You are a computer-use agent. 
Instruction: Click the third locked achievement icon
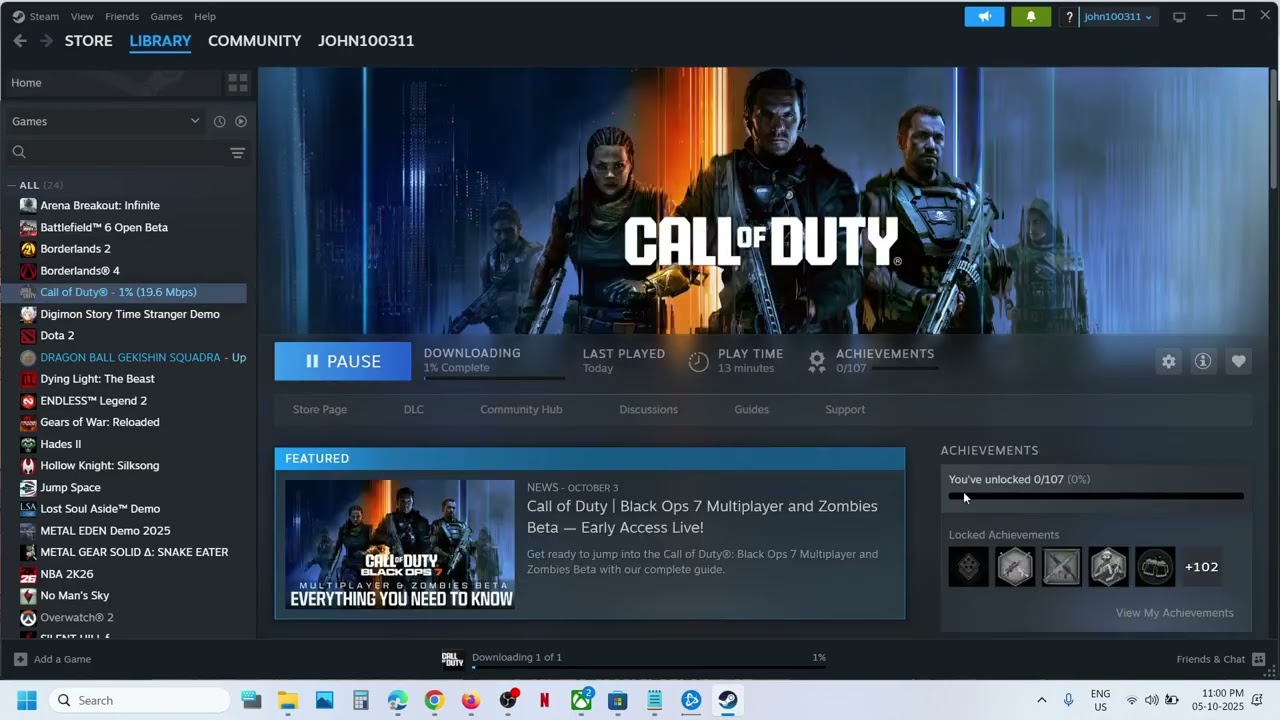point(1062,567)
